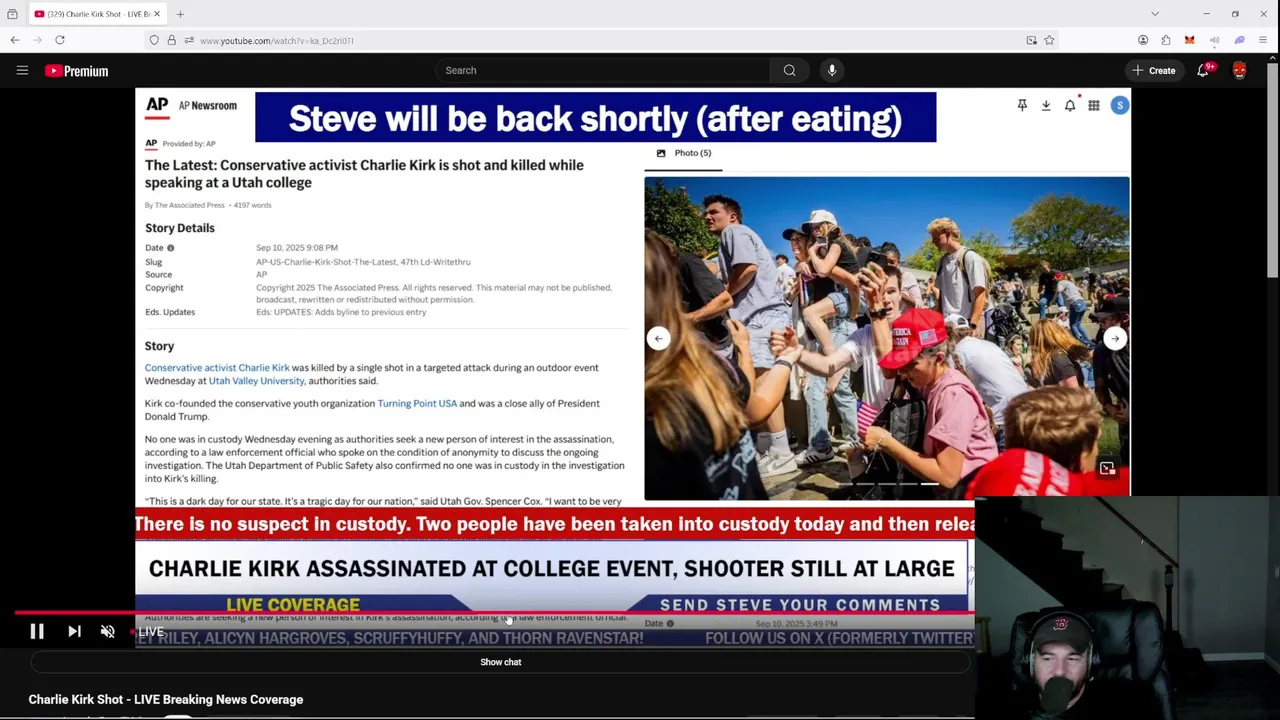Image resolution: width=1280 pixels, height=720 pixels.
Task: Open a new browser tab
Action: (x=181, y=14)
